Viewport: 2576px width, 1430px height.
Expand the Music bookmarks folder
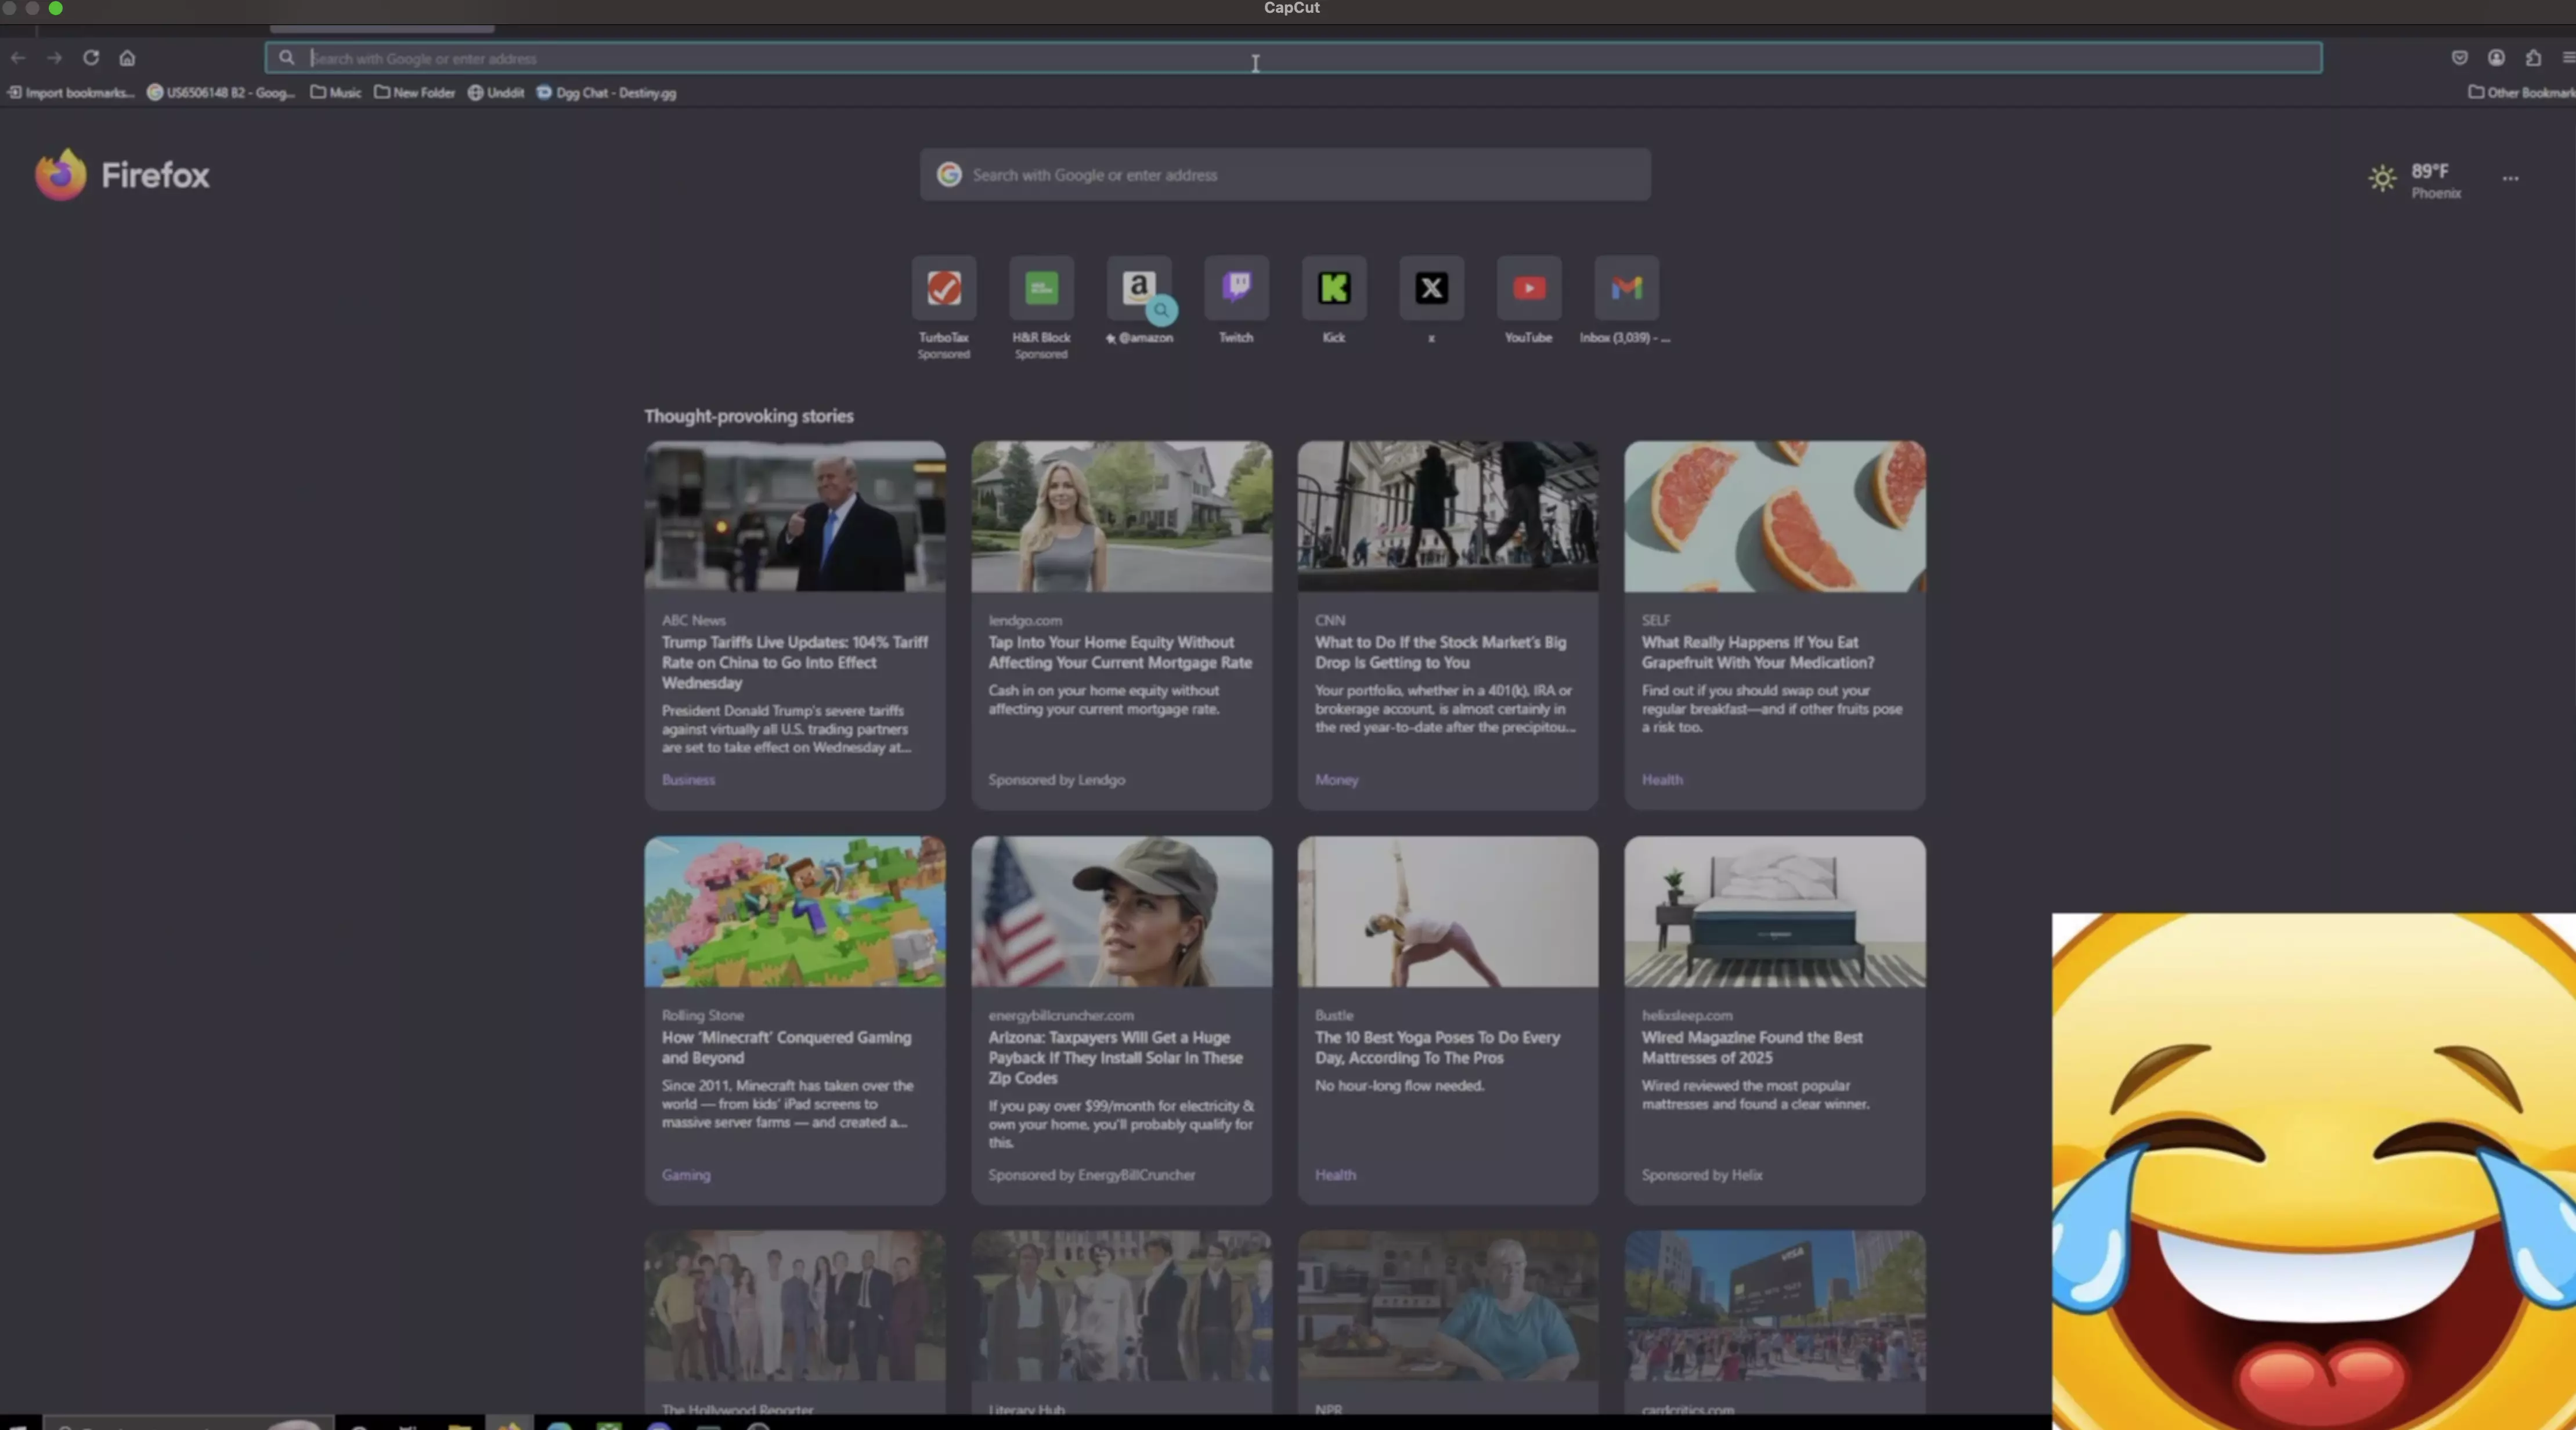point(336,93)
